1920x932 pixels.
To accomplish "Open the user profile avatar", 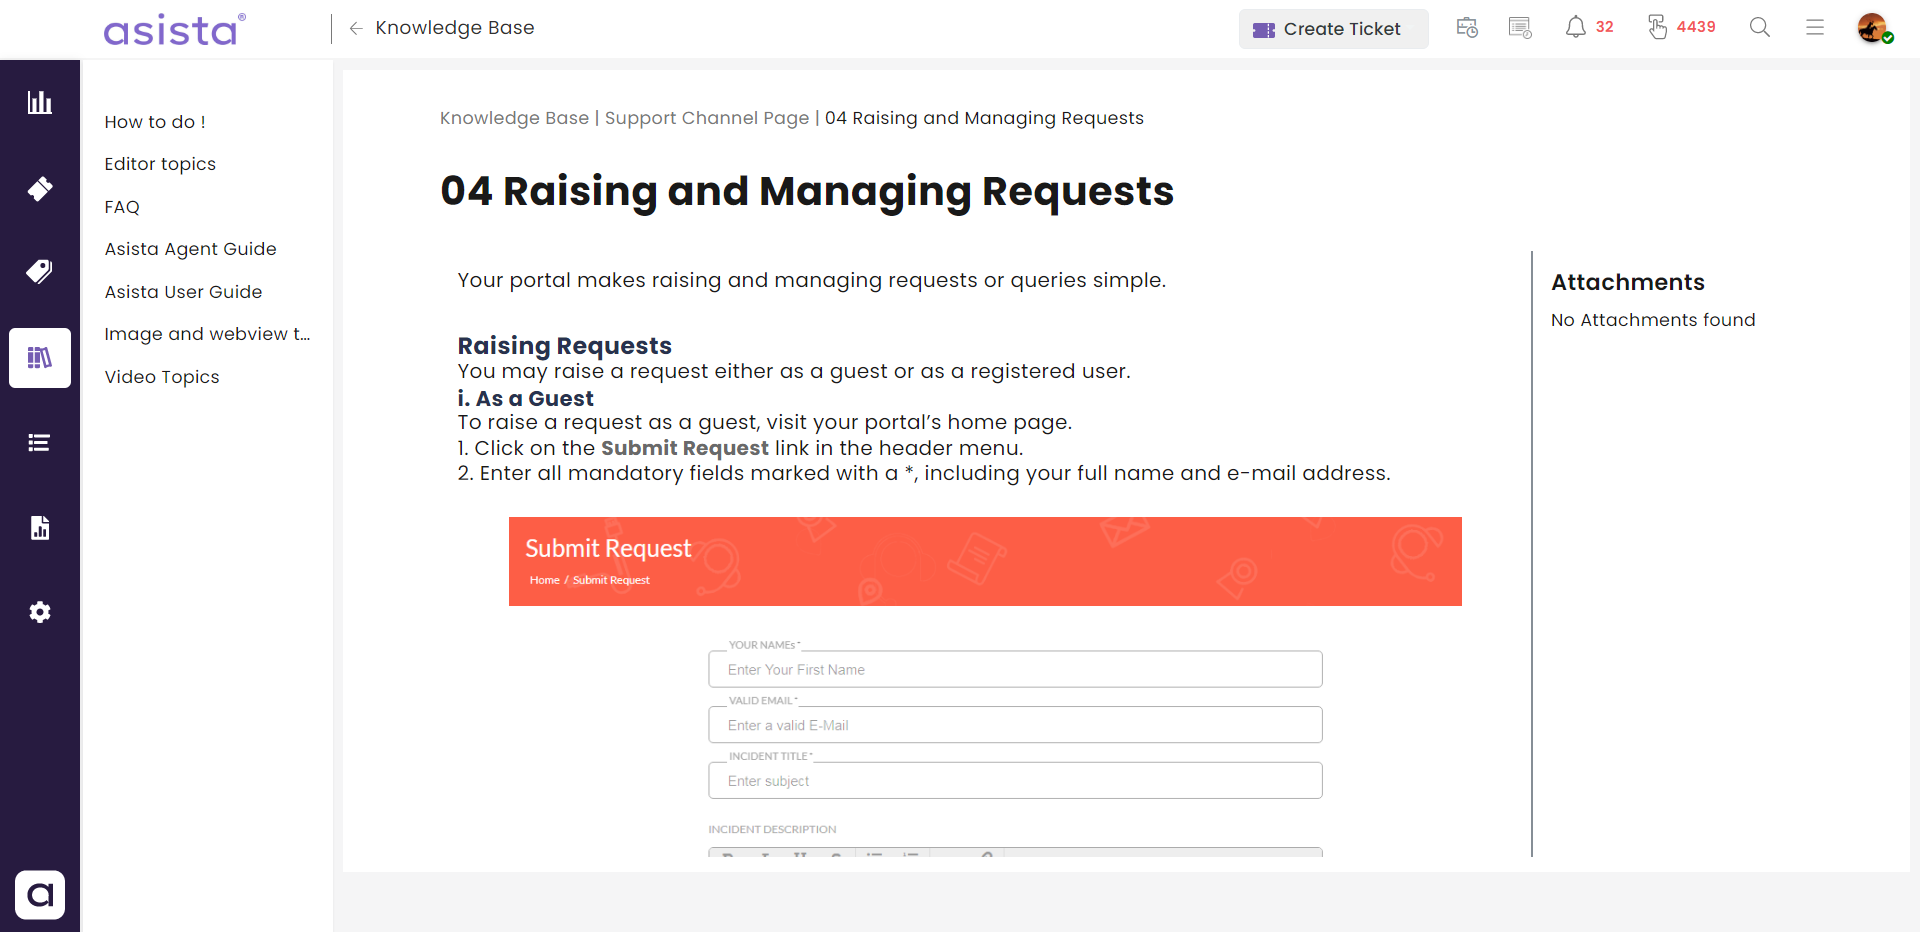I will click(x=1874, y=28).
